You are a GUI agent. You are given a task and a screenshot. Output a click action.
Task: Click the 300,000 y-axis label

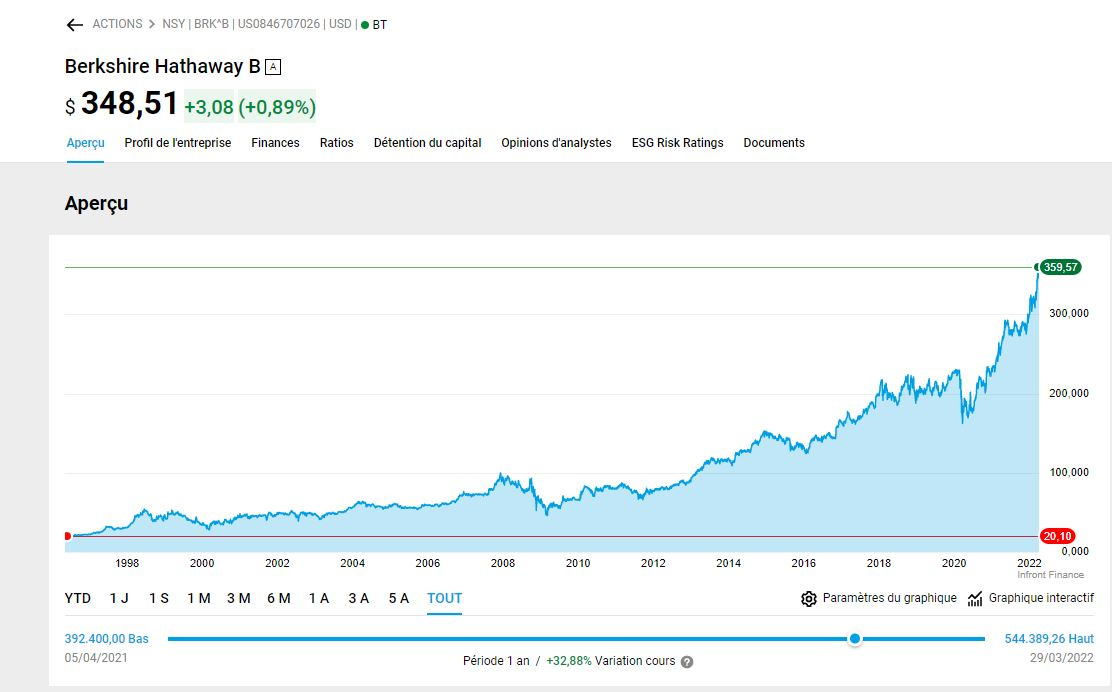coord(1069,313)
